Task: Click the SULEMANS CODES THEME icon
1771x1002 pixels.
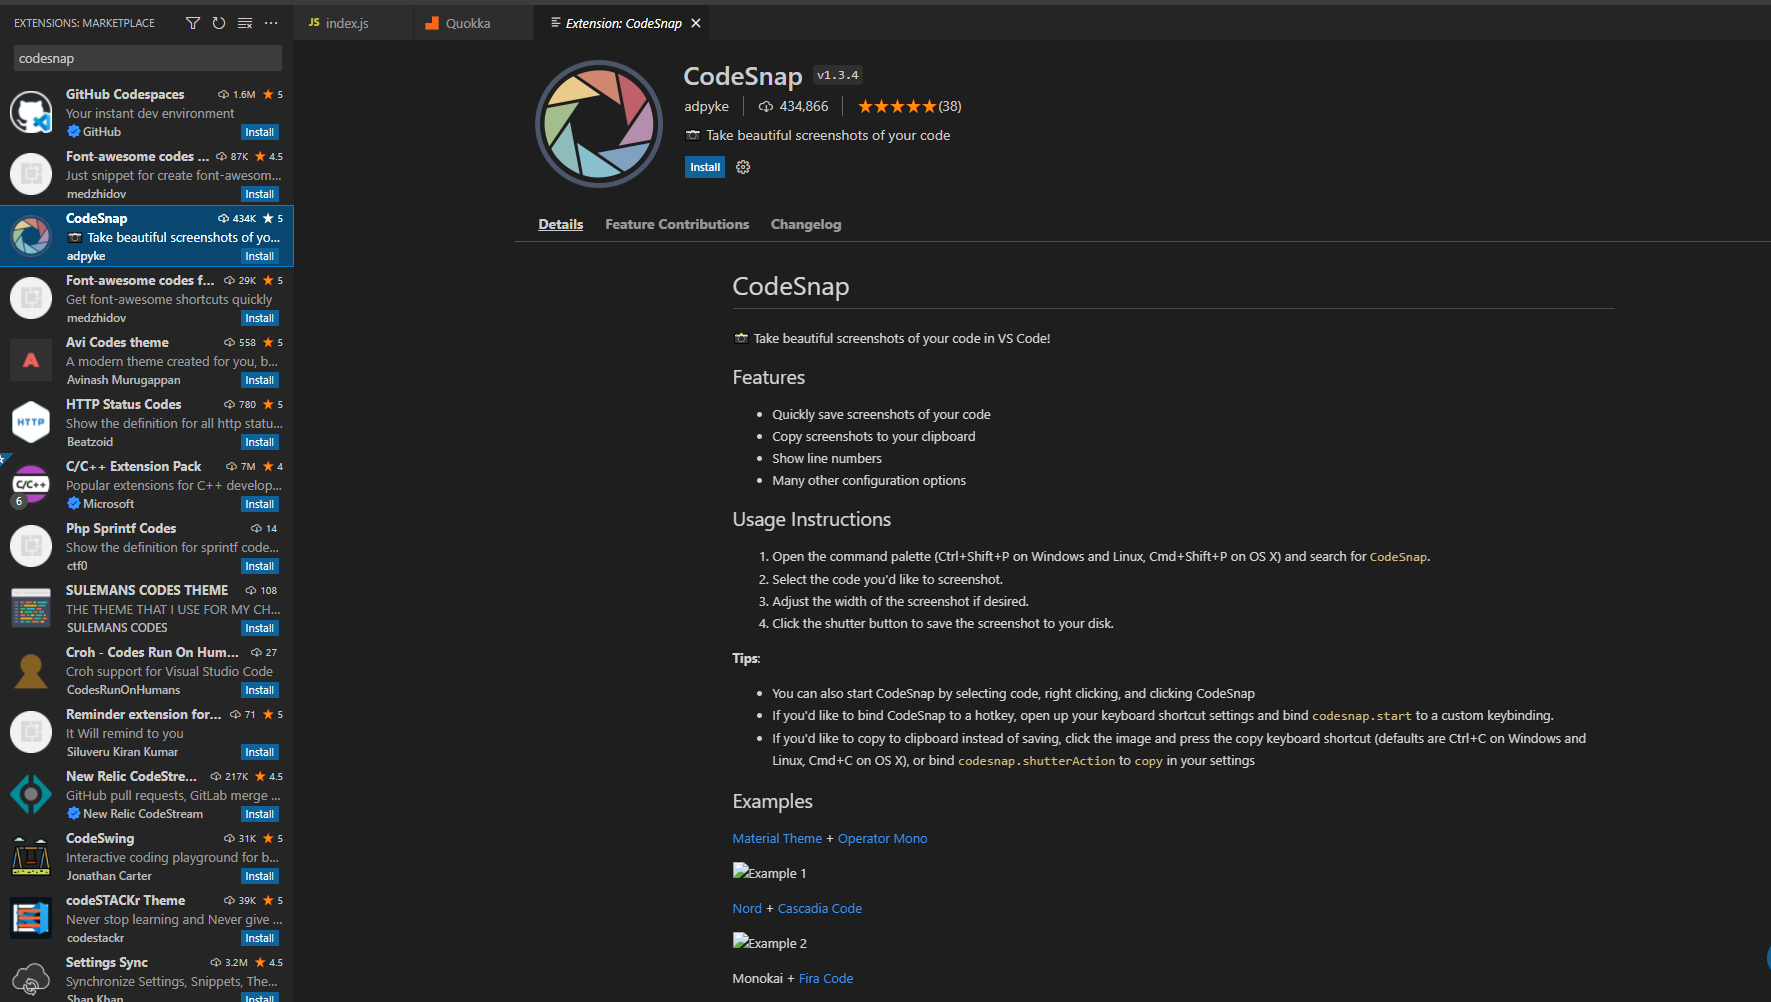Action: [31, 608]
